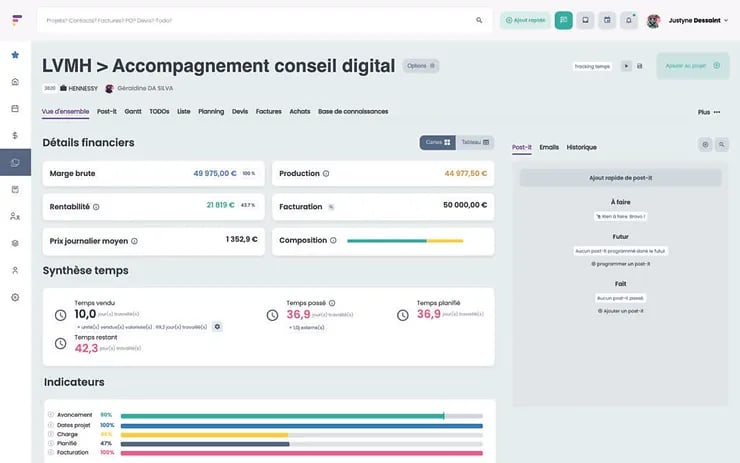Open settings gear in sidebar
The width and height of the screenshot is (740, 463).
pos(15,297)
